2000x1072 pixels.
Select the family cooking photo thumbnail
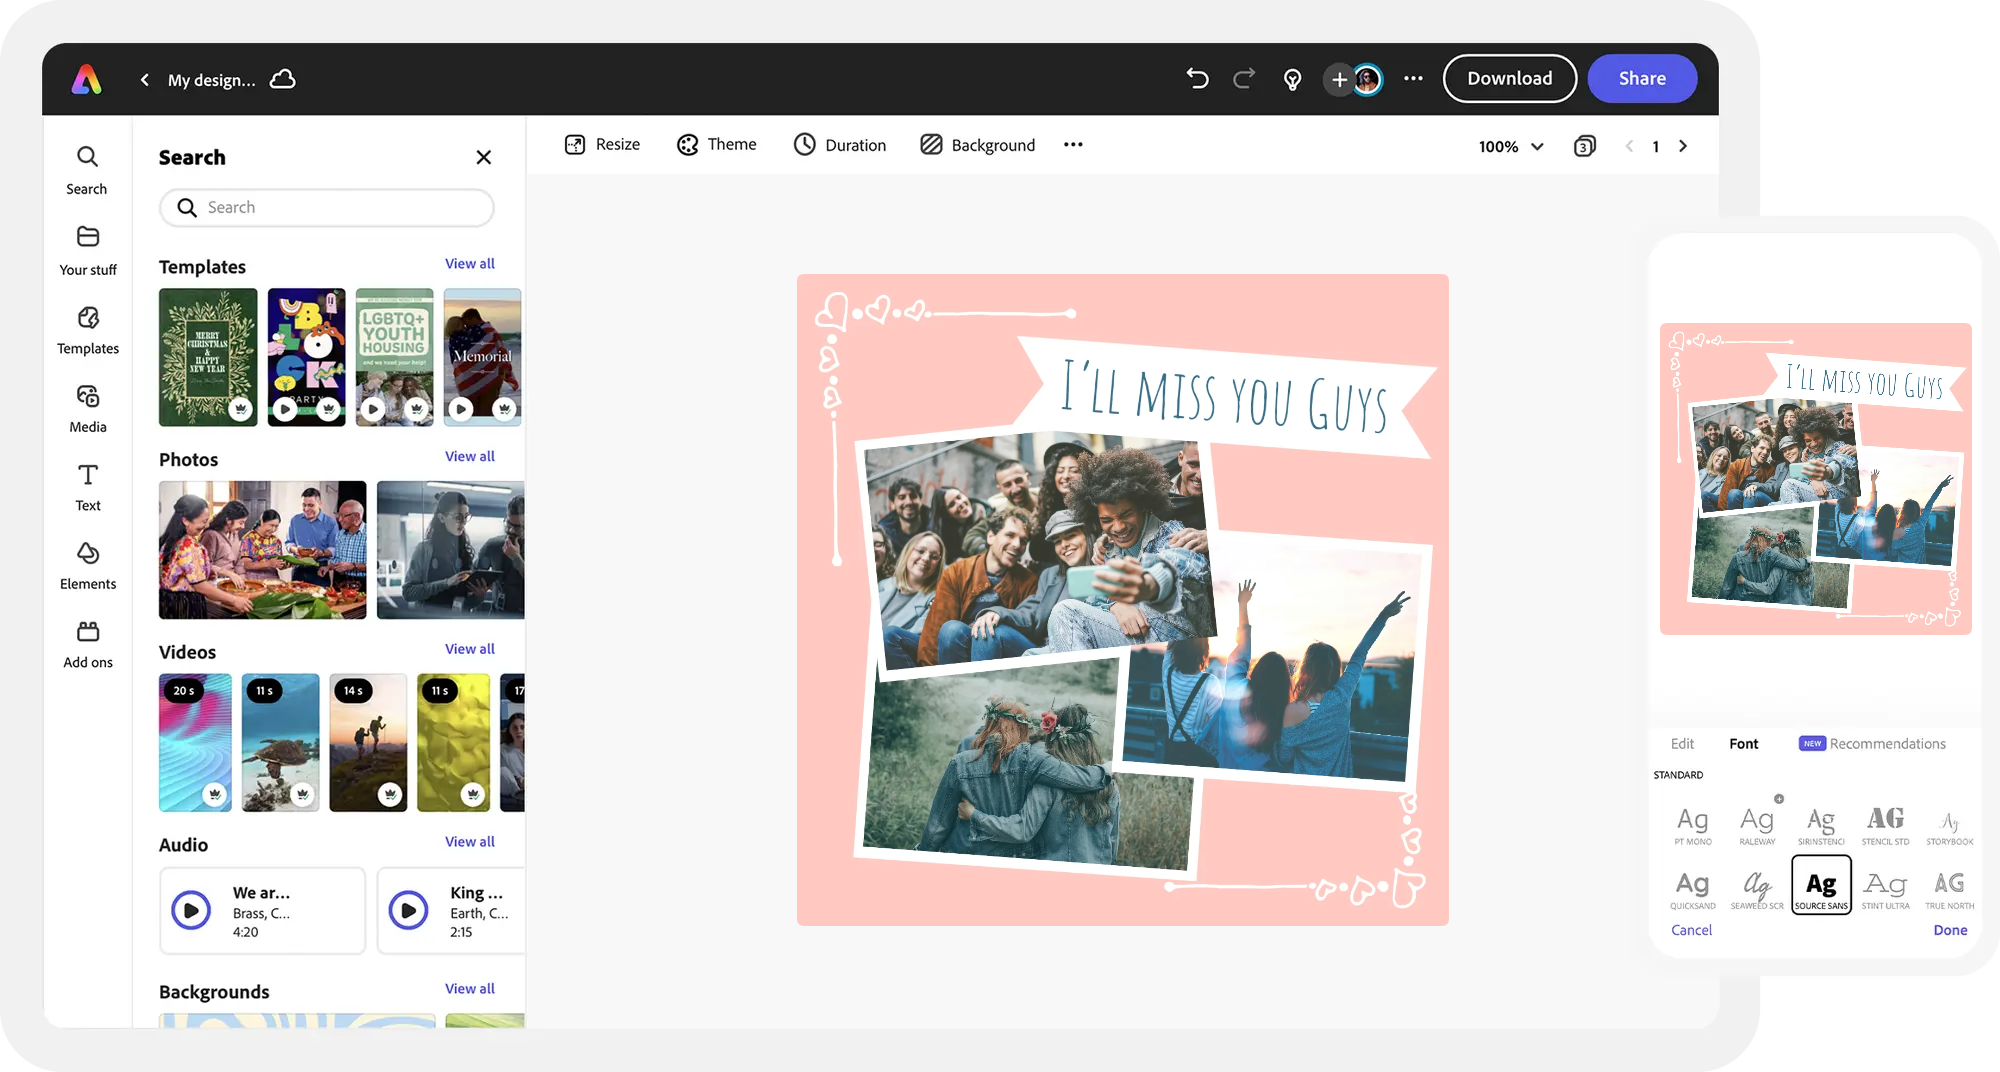coord(263,550)
